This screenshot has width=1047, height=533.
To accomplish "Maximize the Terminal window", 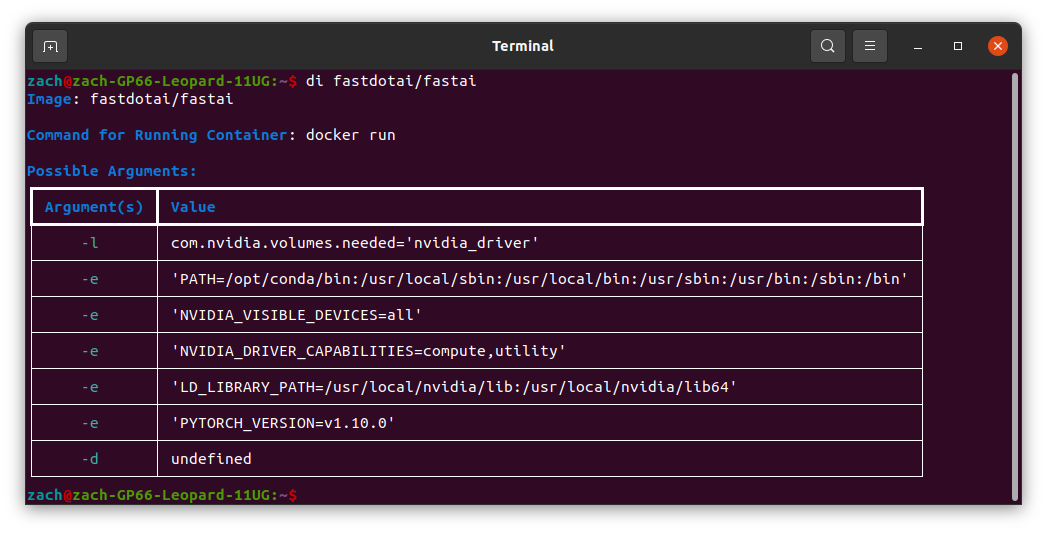I will pos(958,46).
